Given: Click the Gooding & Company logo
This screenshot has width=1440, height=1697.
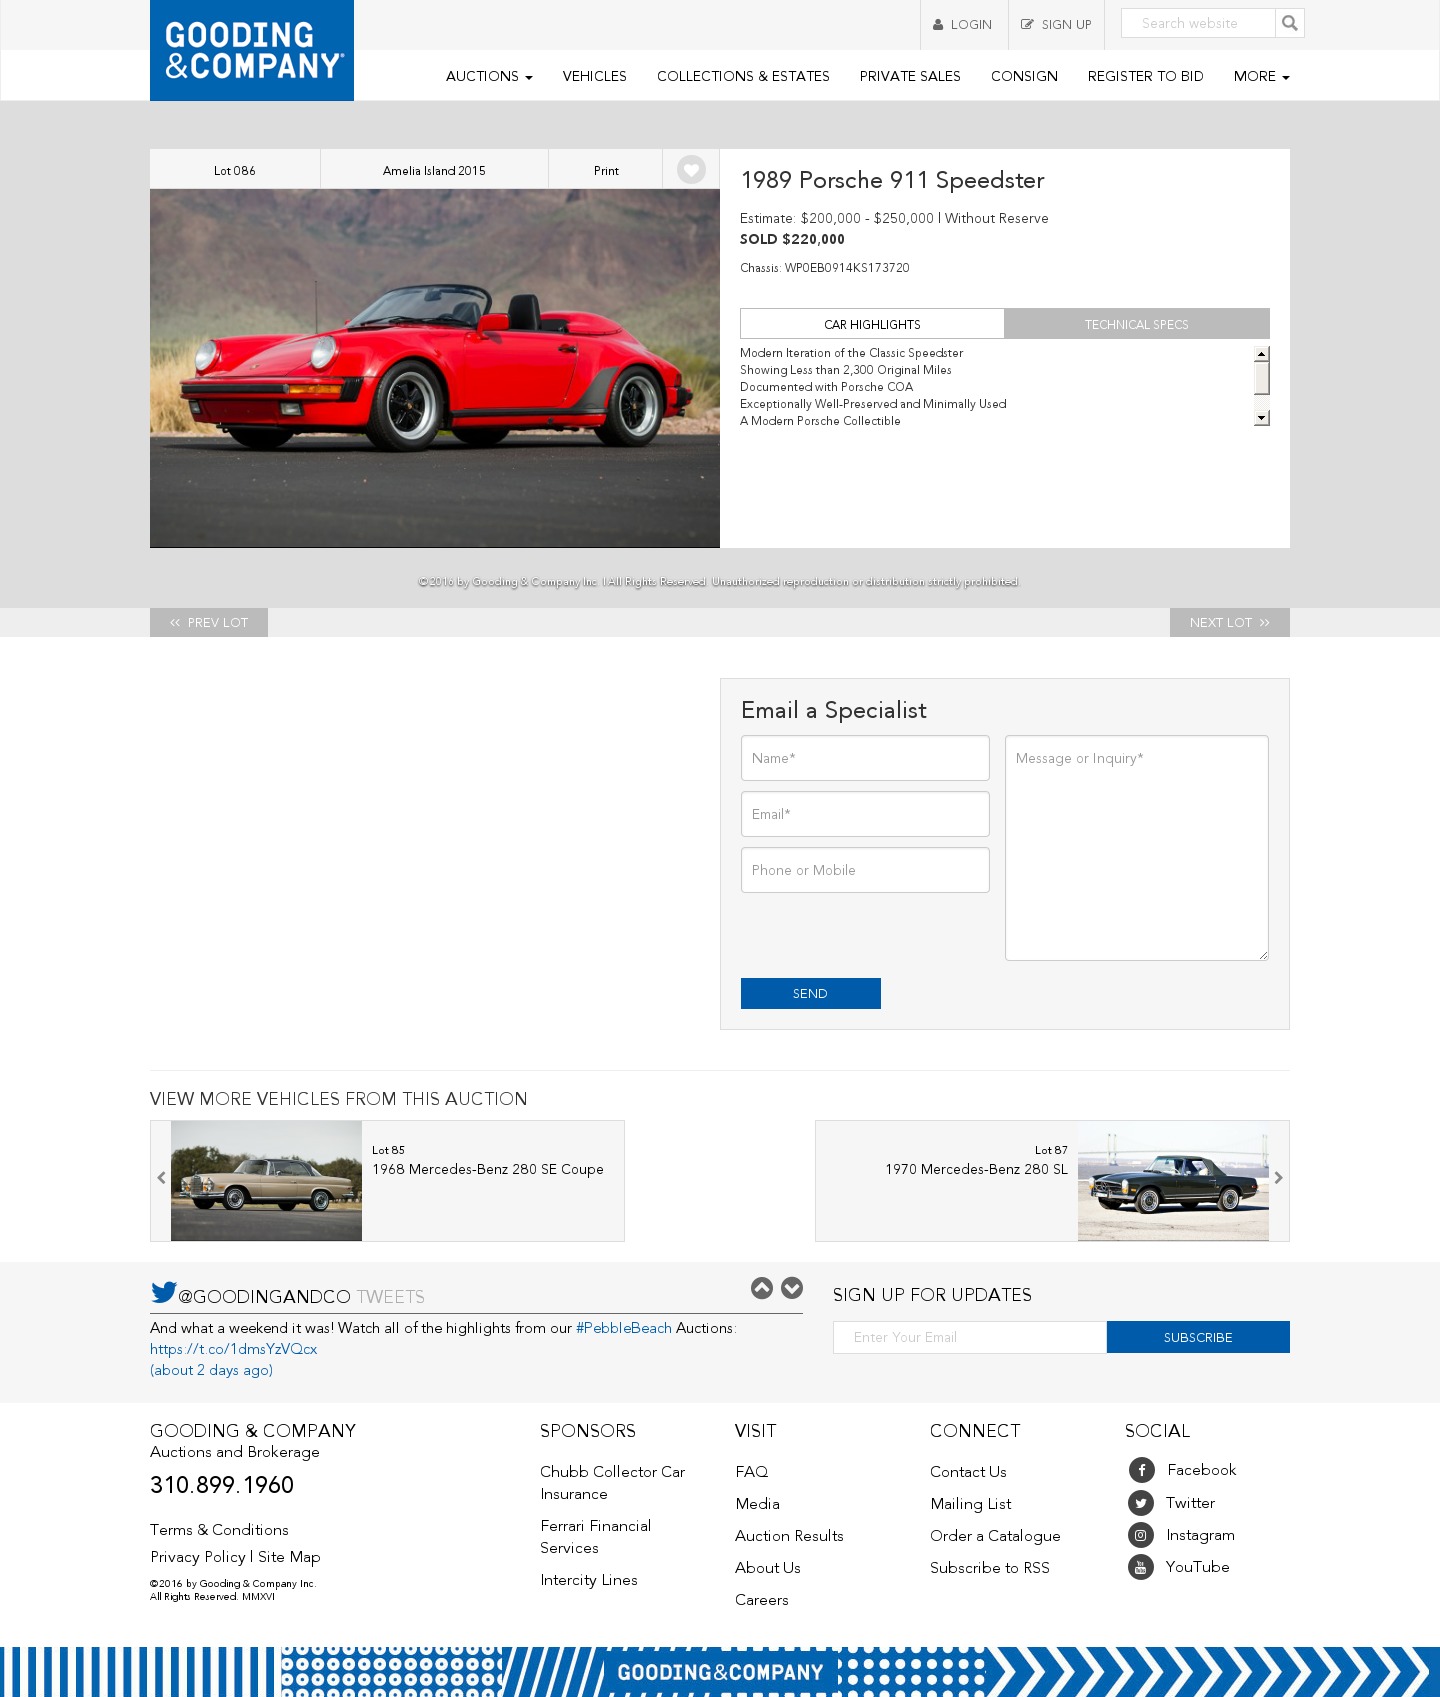Looking at the screenshot, I should click(252, 50).
